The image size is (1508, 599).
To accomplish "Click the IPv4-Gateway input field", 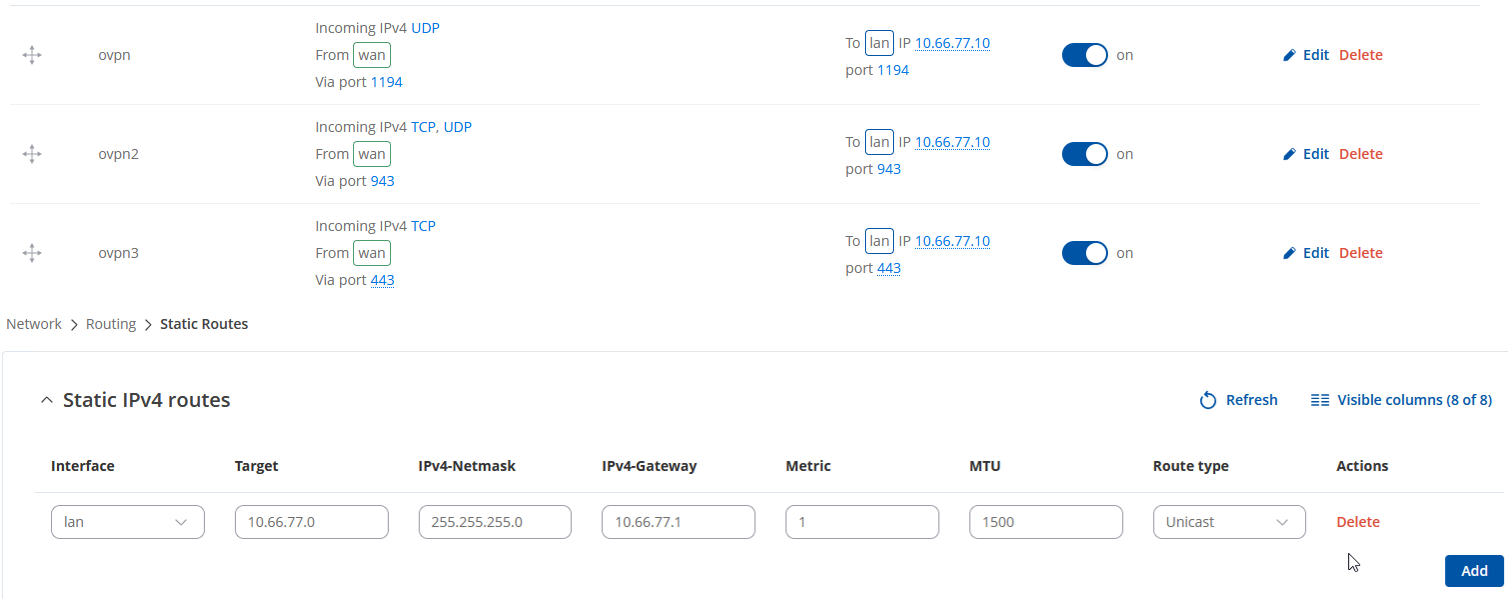I will [678, 522].
